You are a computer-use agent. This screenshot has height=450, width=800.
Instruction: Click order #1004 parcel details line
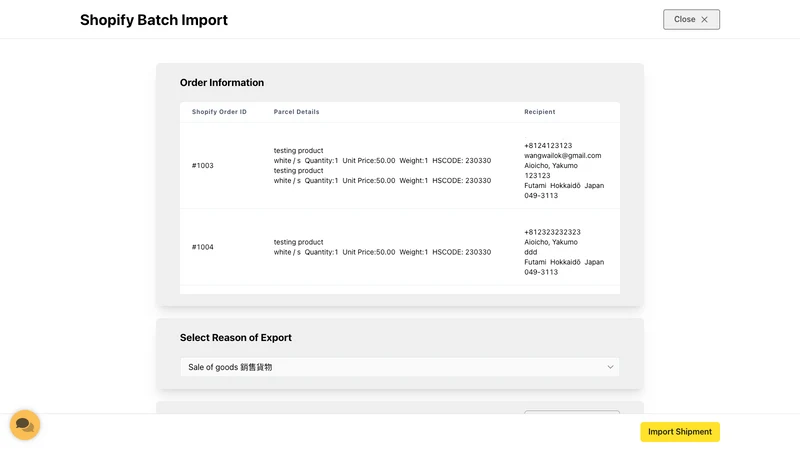point(382,252)
